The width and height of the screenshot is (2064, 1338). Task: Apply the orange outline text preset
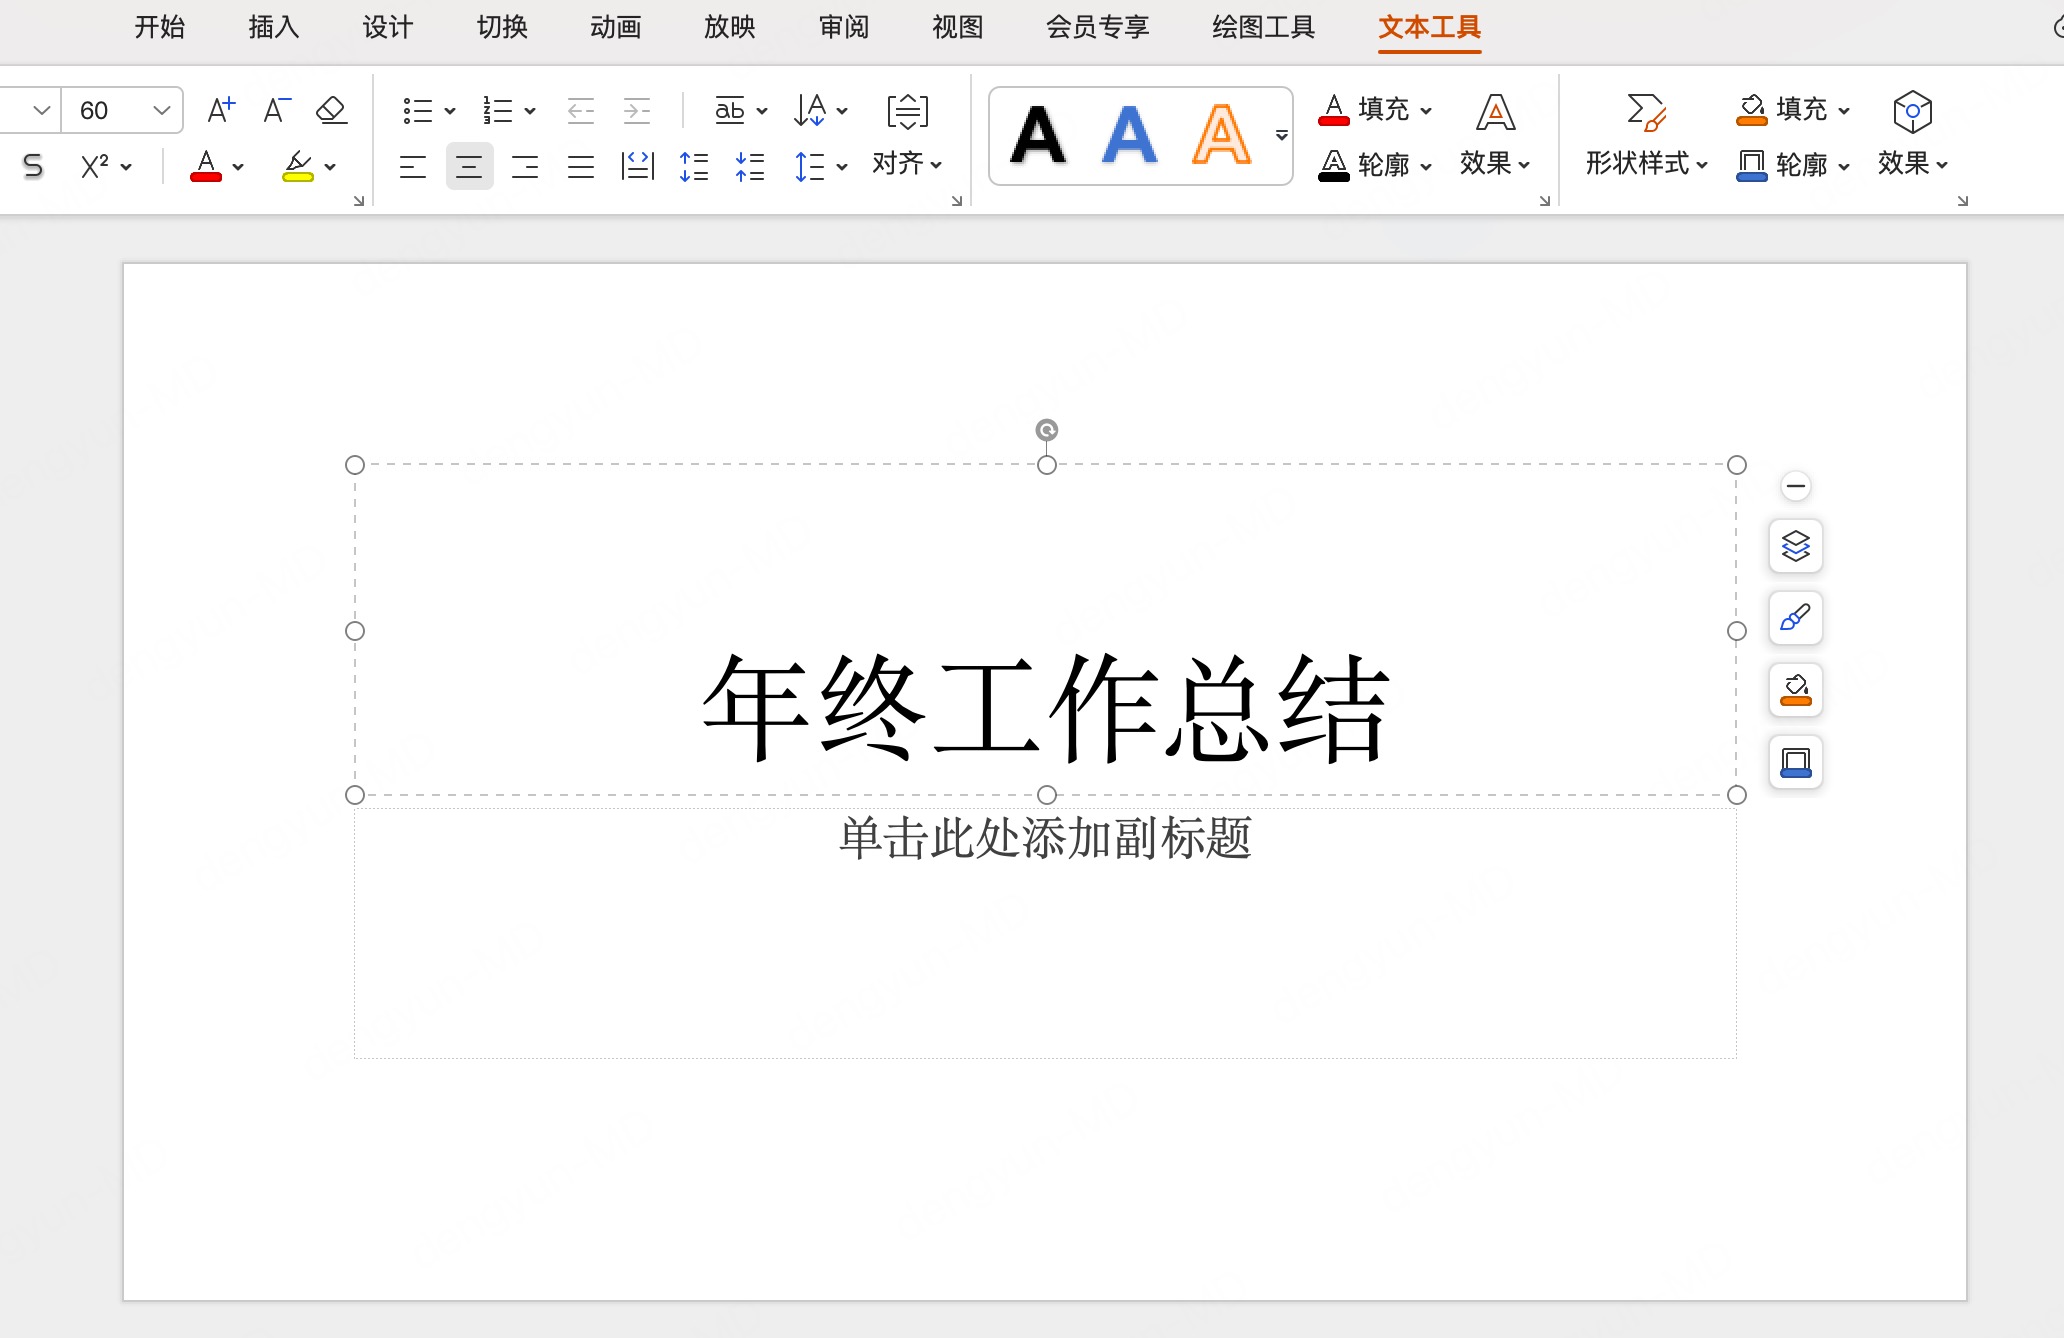click(1221, 135)
